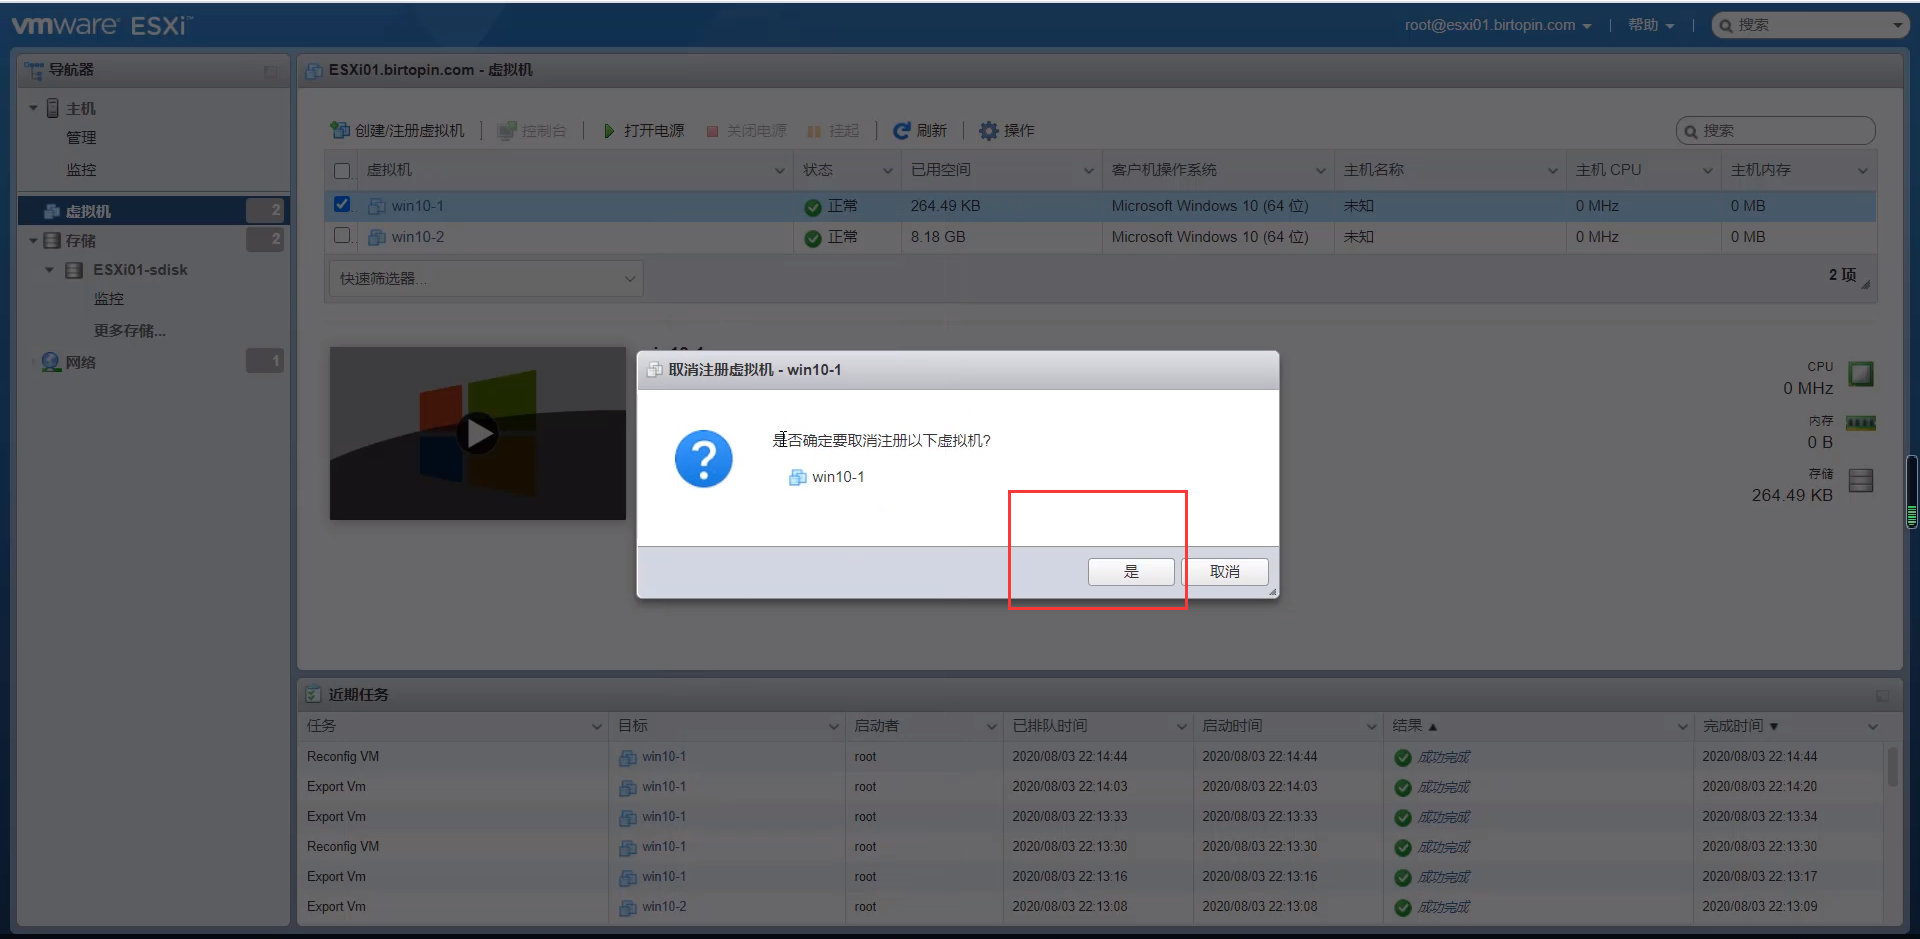Click 更多存储... in navigator
The width and height of the screenshot is (1920, 939).
tap(130, 331)
